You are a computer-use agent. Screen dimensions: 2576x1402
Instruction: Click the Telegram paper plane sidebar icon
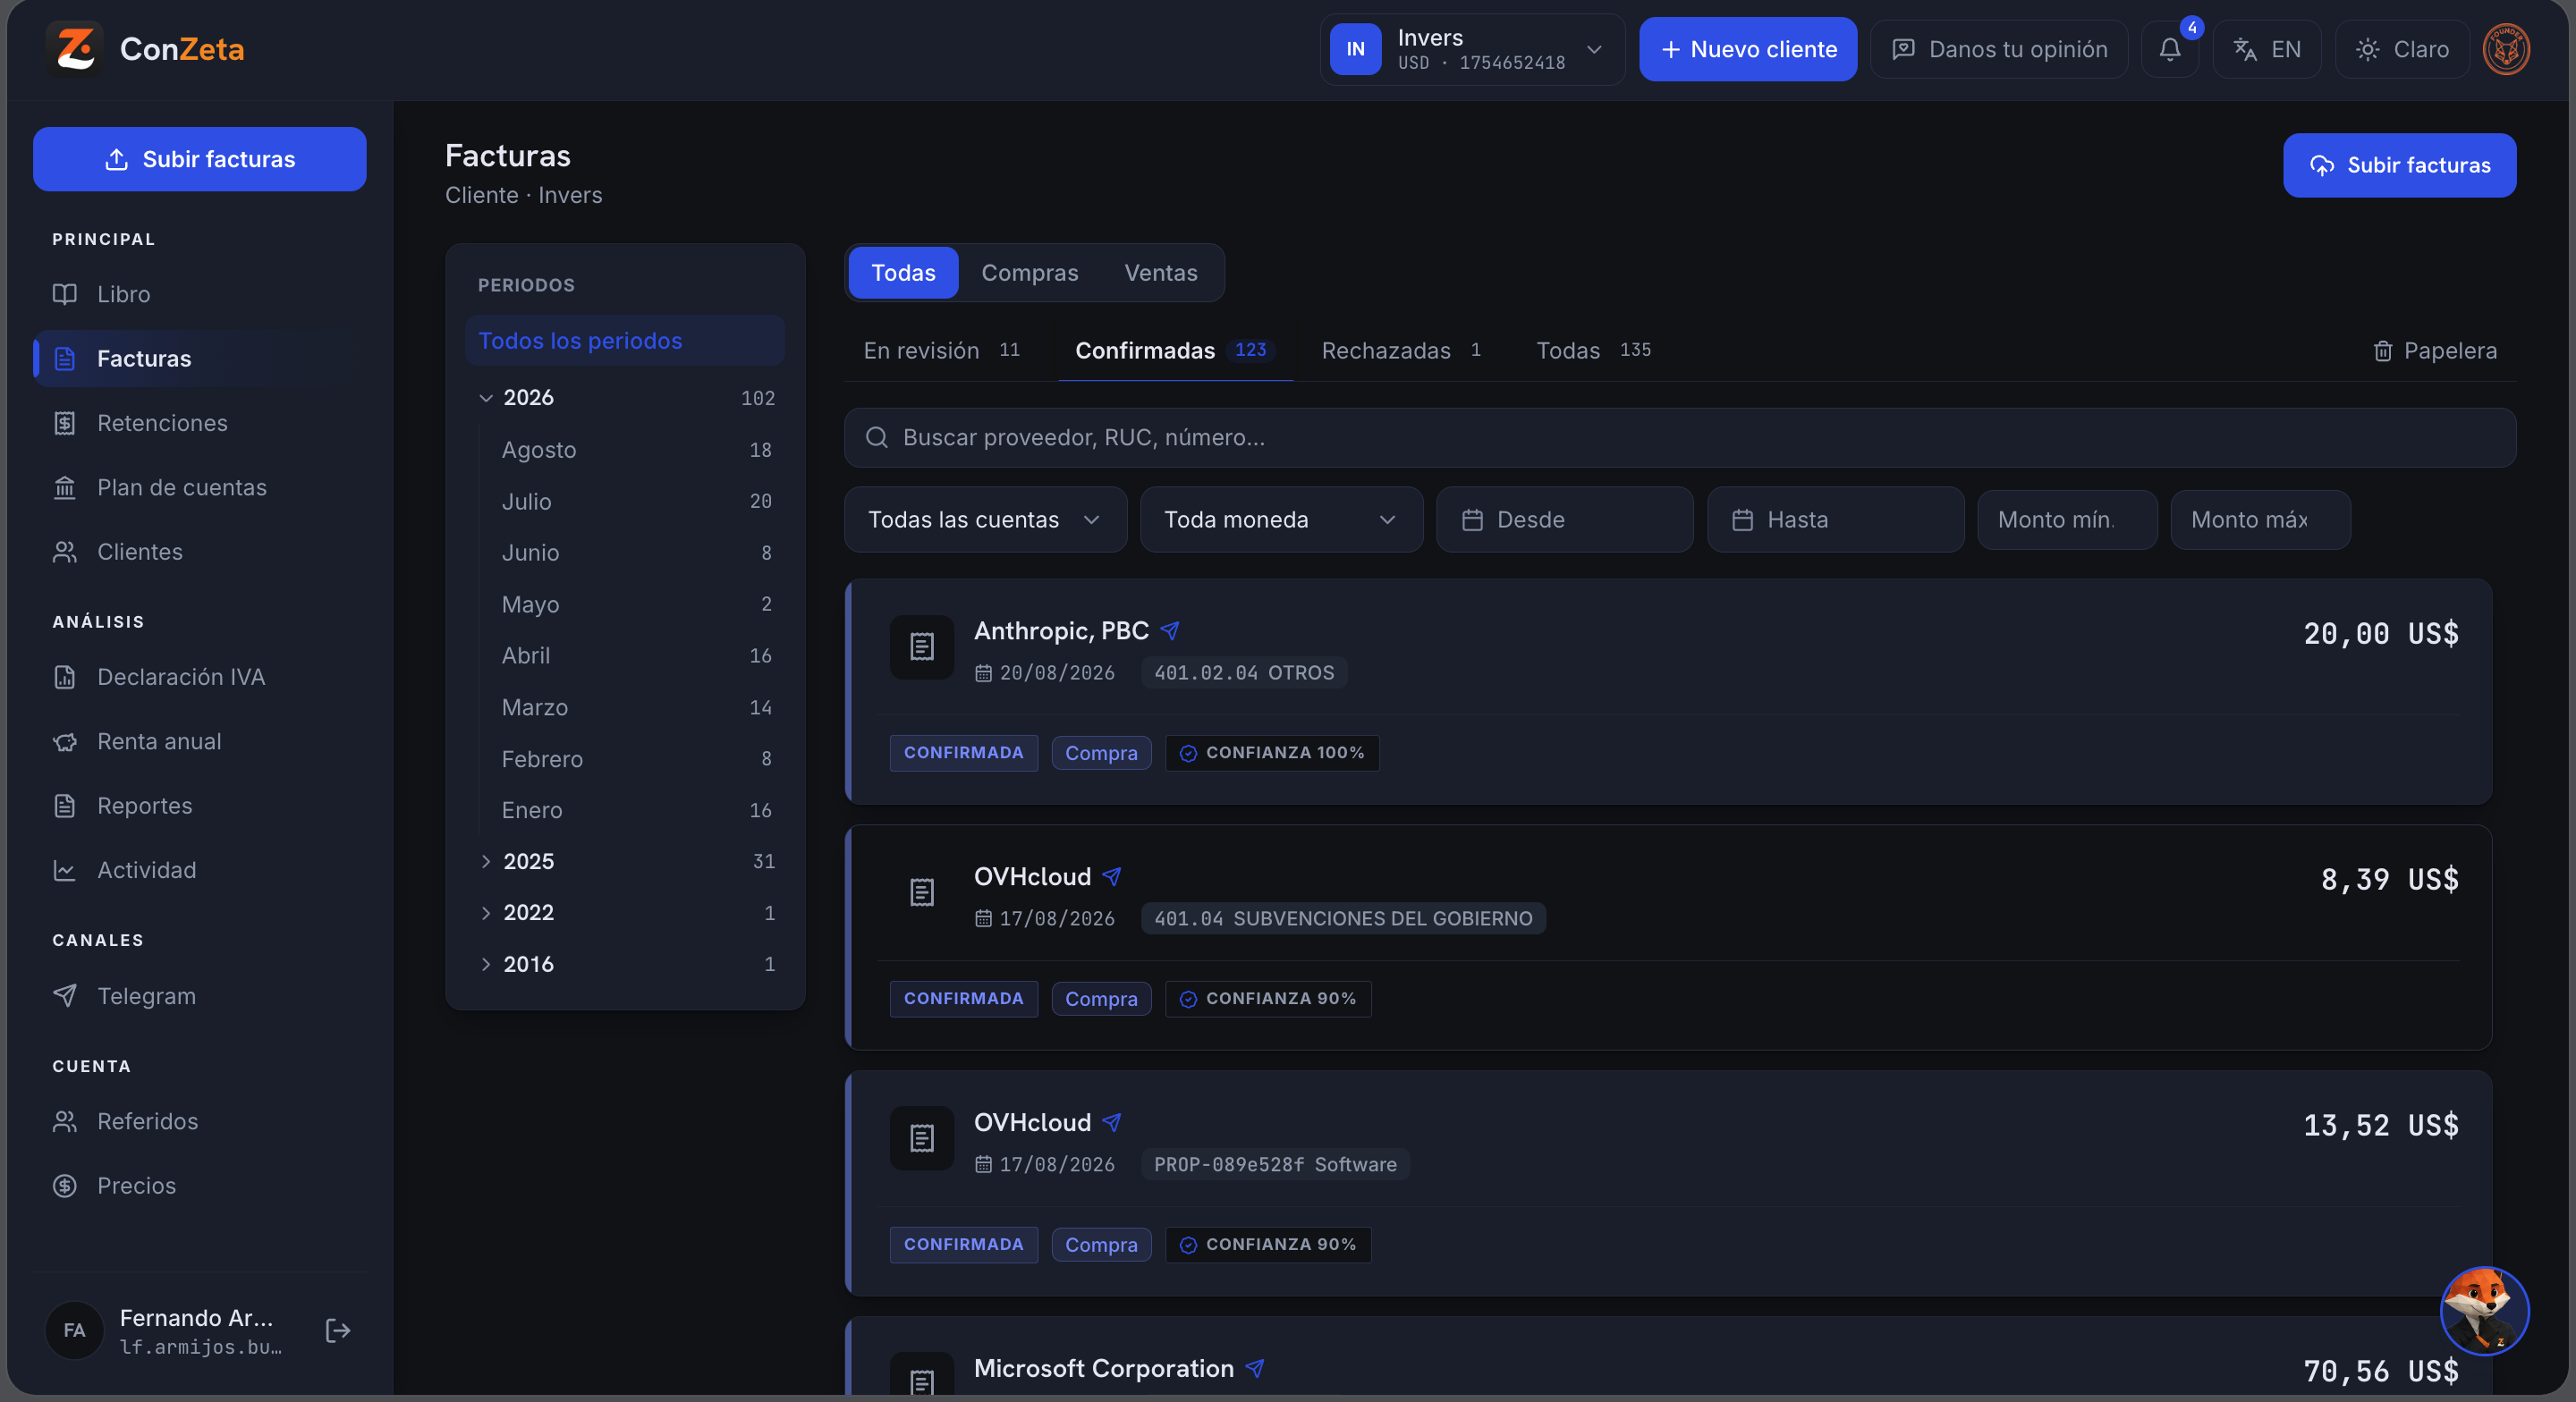[x=65, y=996]
